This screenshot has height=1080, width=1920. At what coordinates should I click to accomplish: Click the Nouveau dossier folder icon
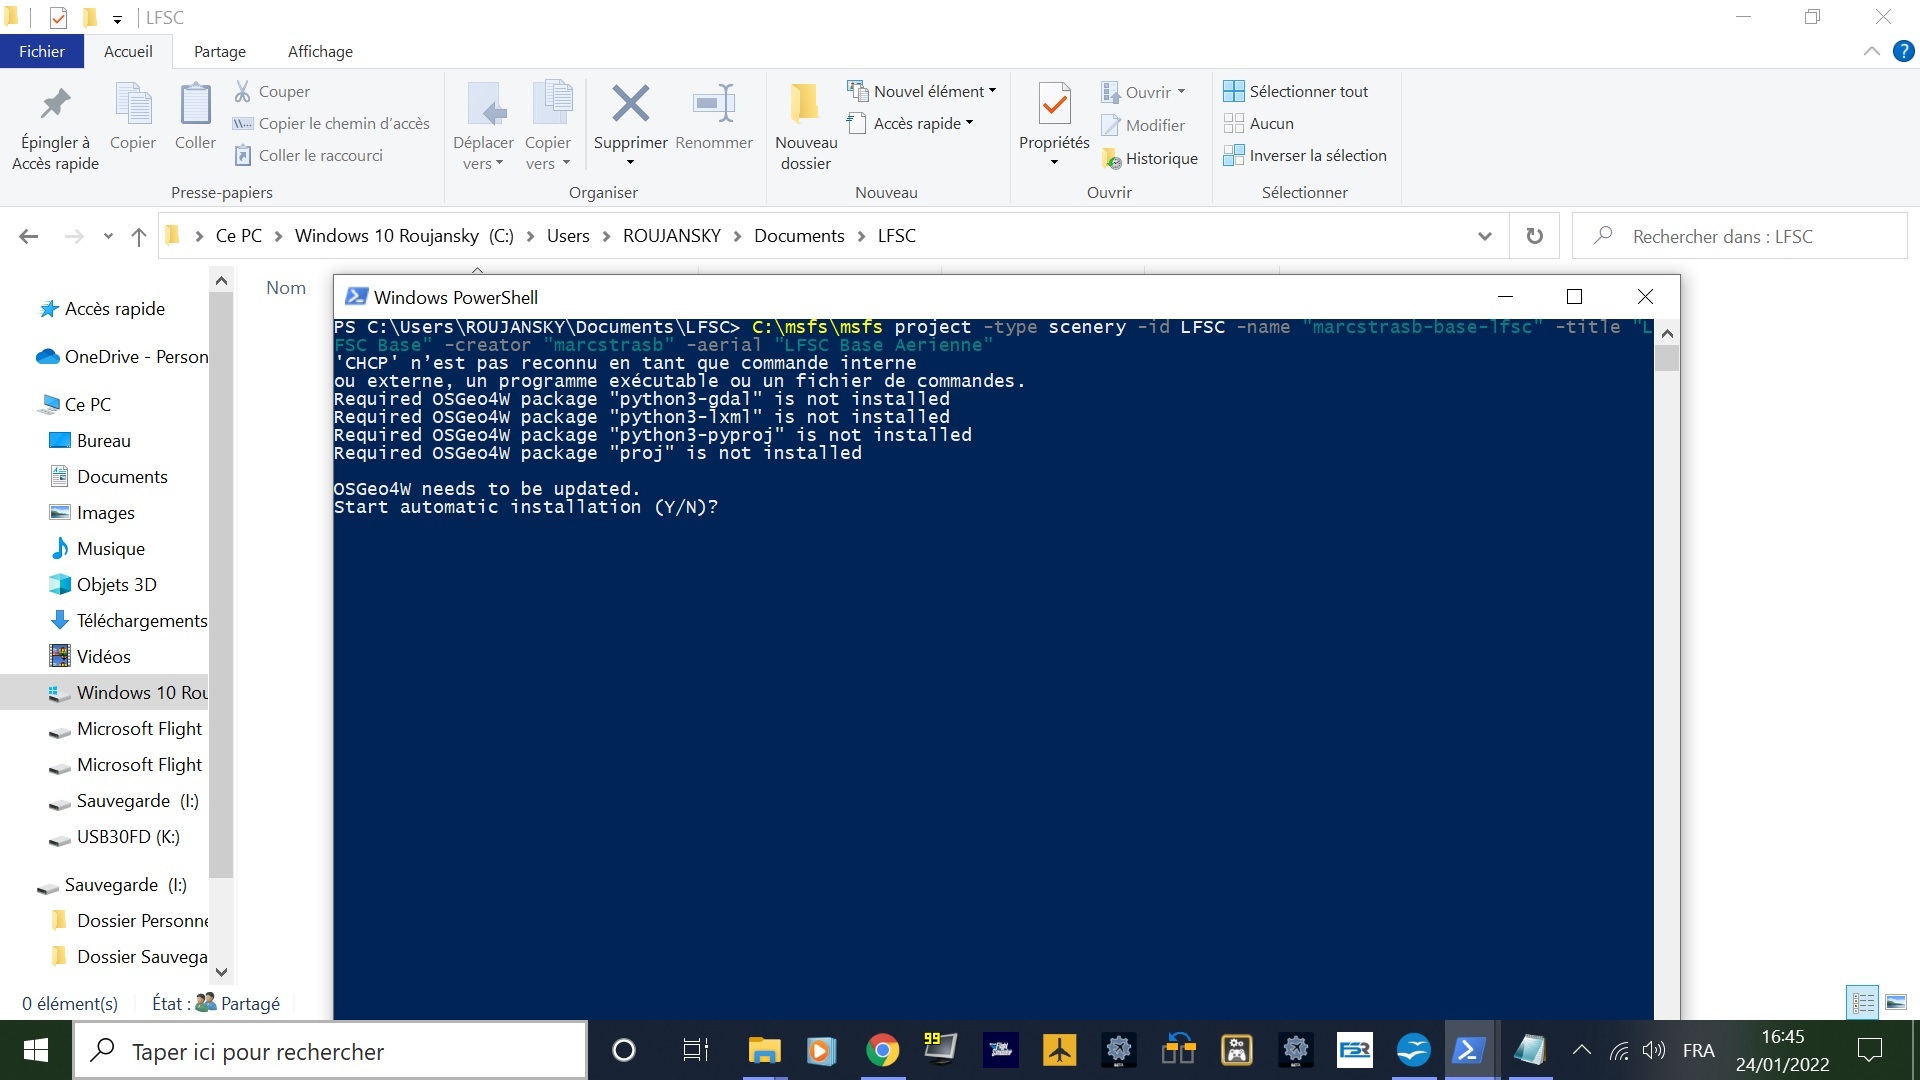[805, 103]
